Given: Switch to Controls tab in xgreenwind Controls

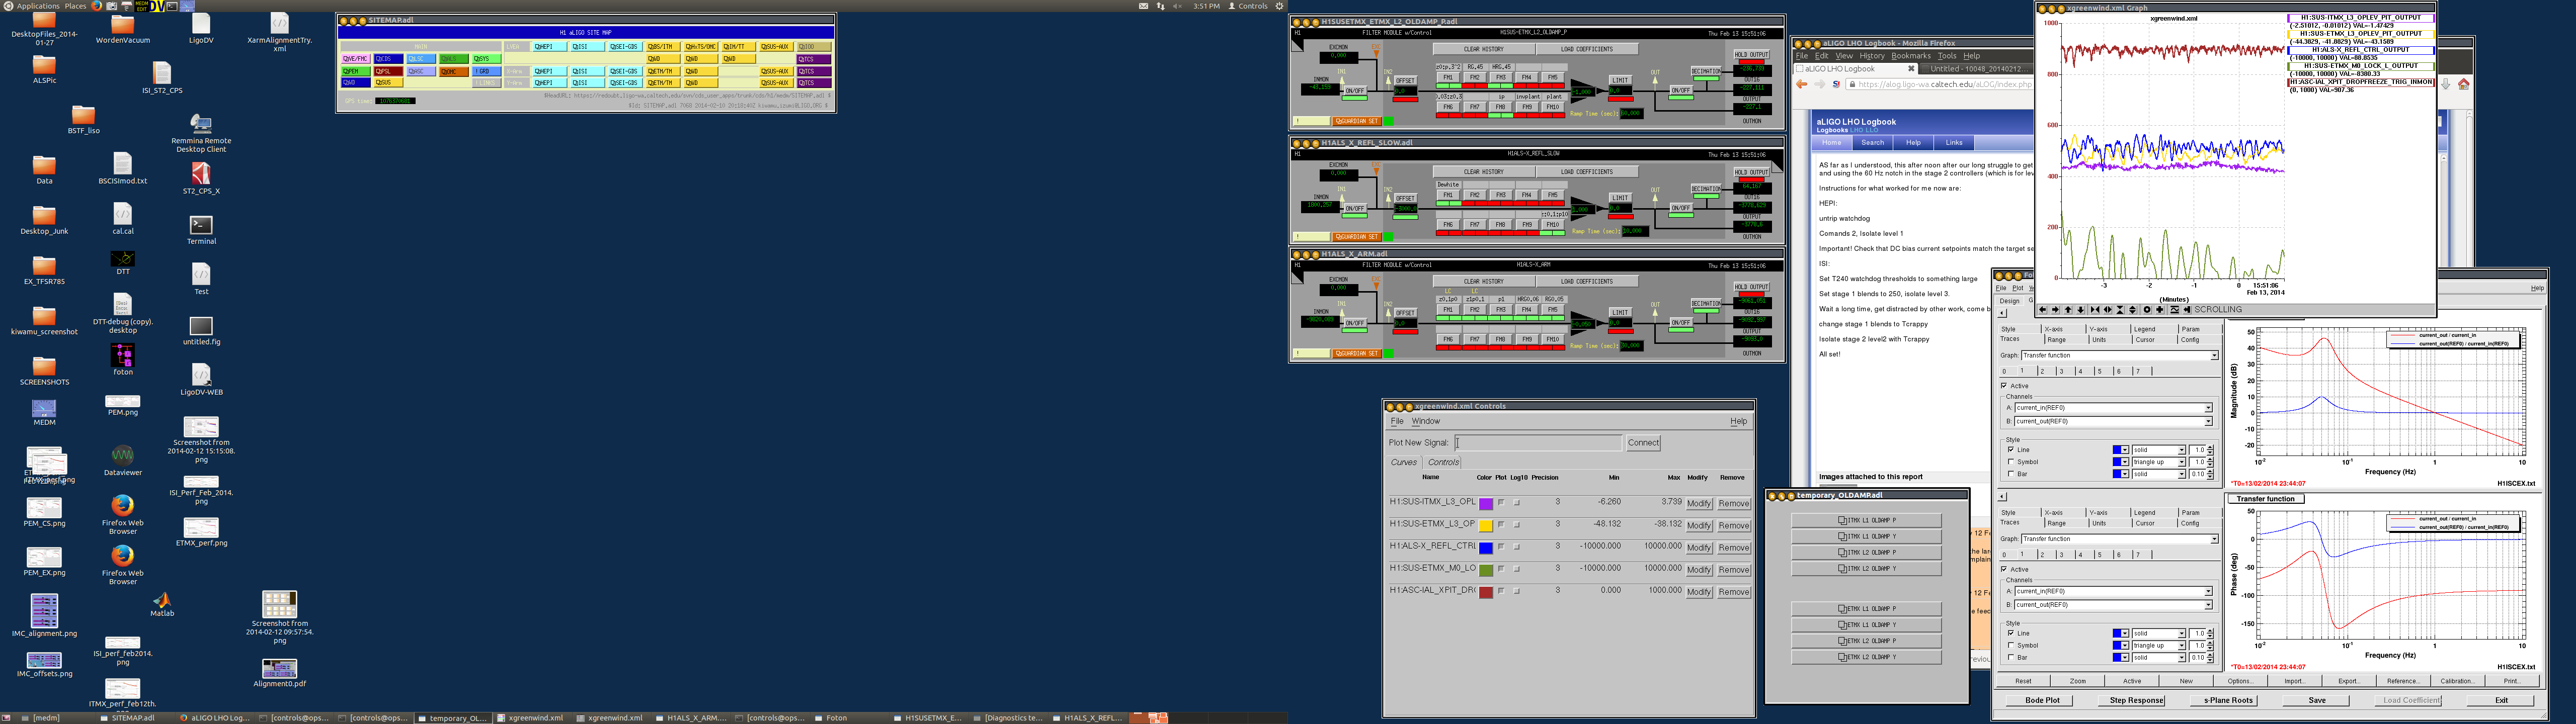Looking at the screenshot, I should (1443, 462).
